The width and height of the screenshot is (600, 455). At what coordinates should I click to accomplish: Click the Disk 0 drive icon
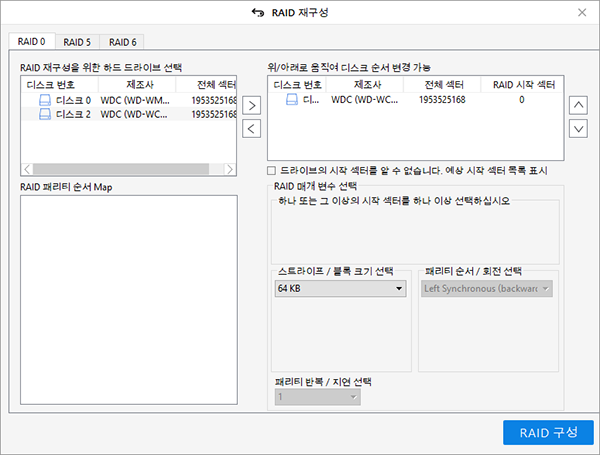[x=45, y=100]
